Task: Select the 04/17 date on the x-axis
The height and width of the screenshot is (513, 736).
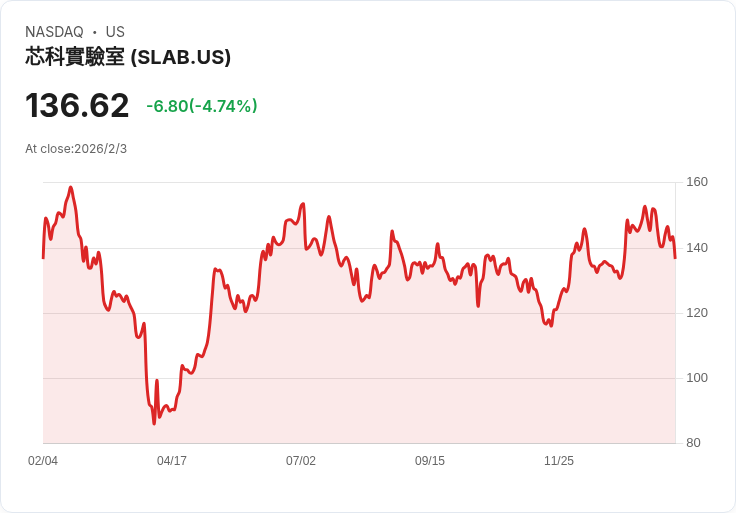Action: 172,461
